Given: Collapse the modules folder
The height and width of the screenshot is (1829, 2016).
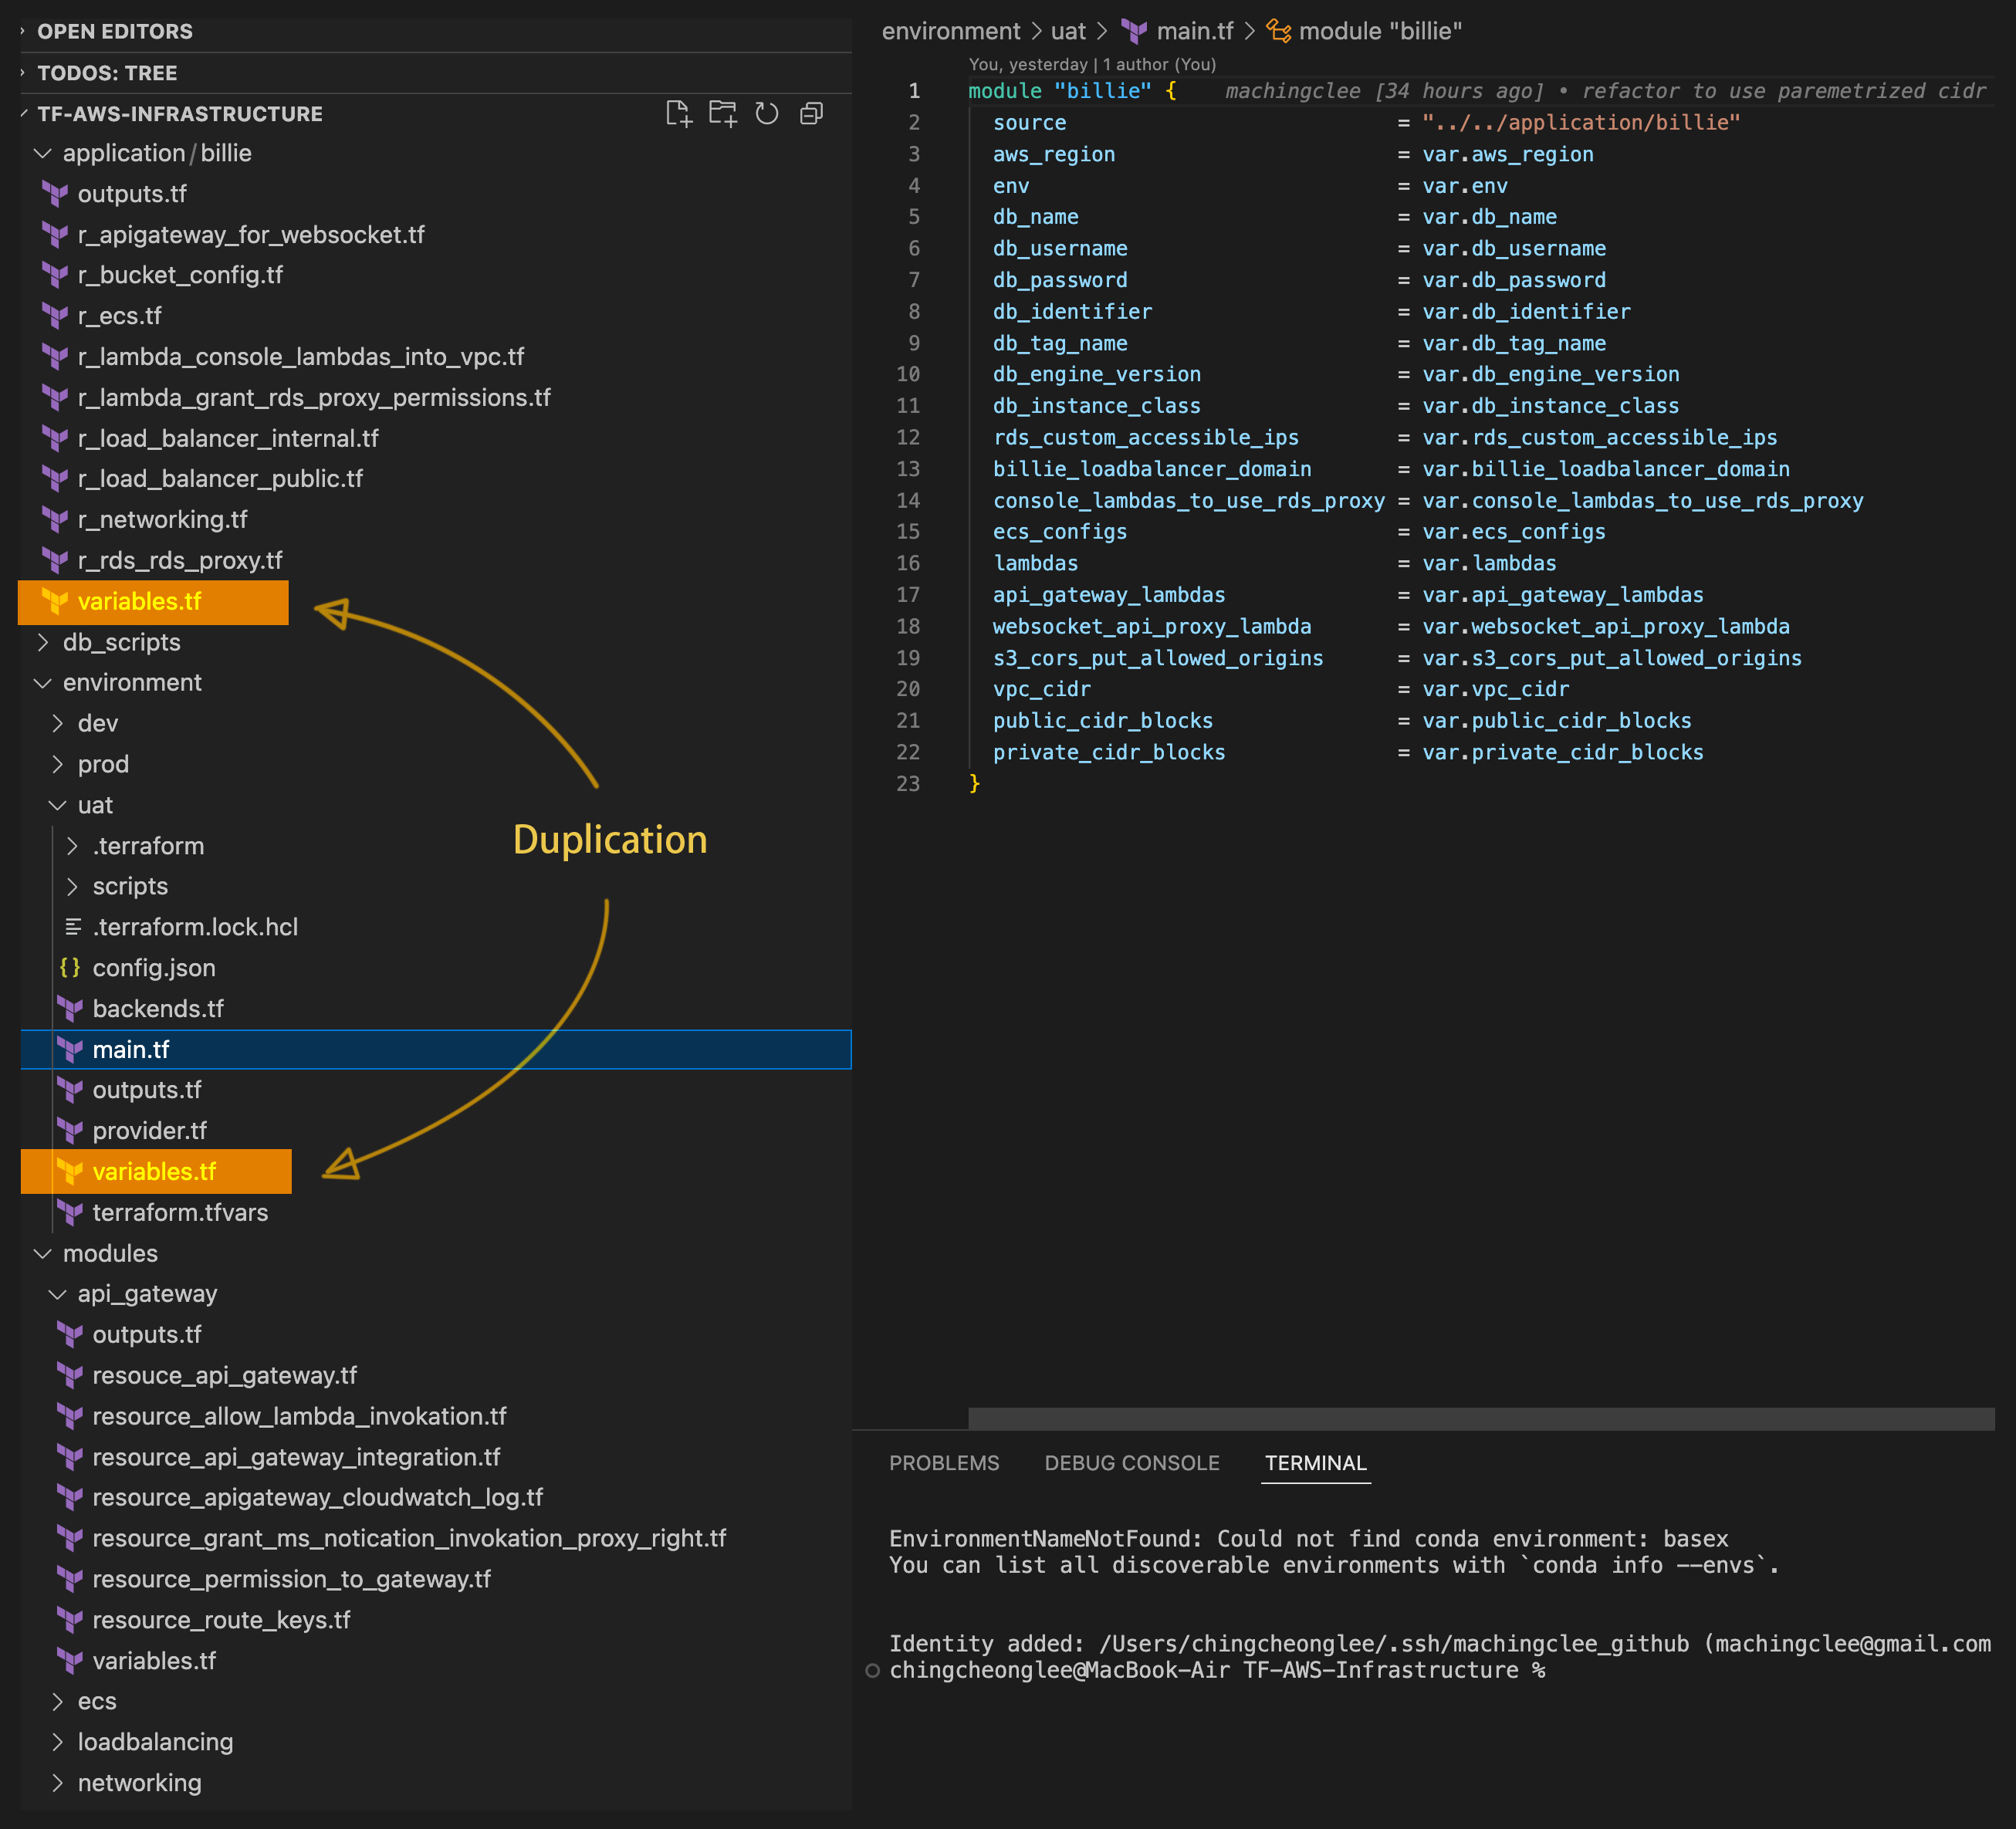Looking at the screenshot, I should [x=435, y=1253].
